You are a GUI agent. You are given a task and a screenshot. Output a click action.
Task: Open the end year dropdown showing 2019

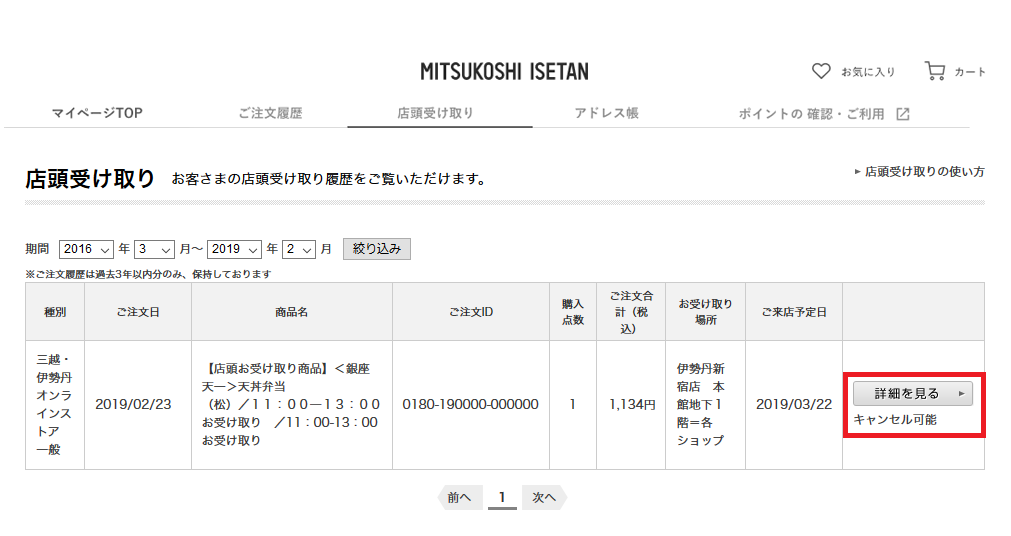coord(234,249)
